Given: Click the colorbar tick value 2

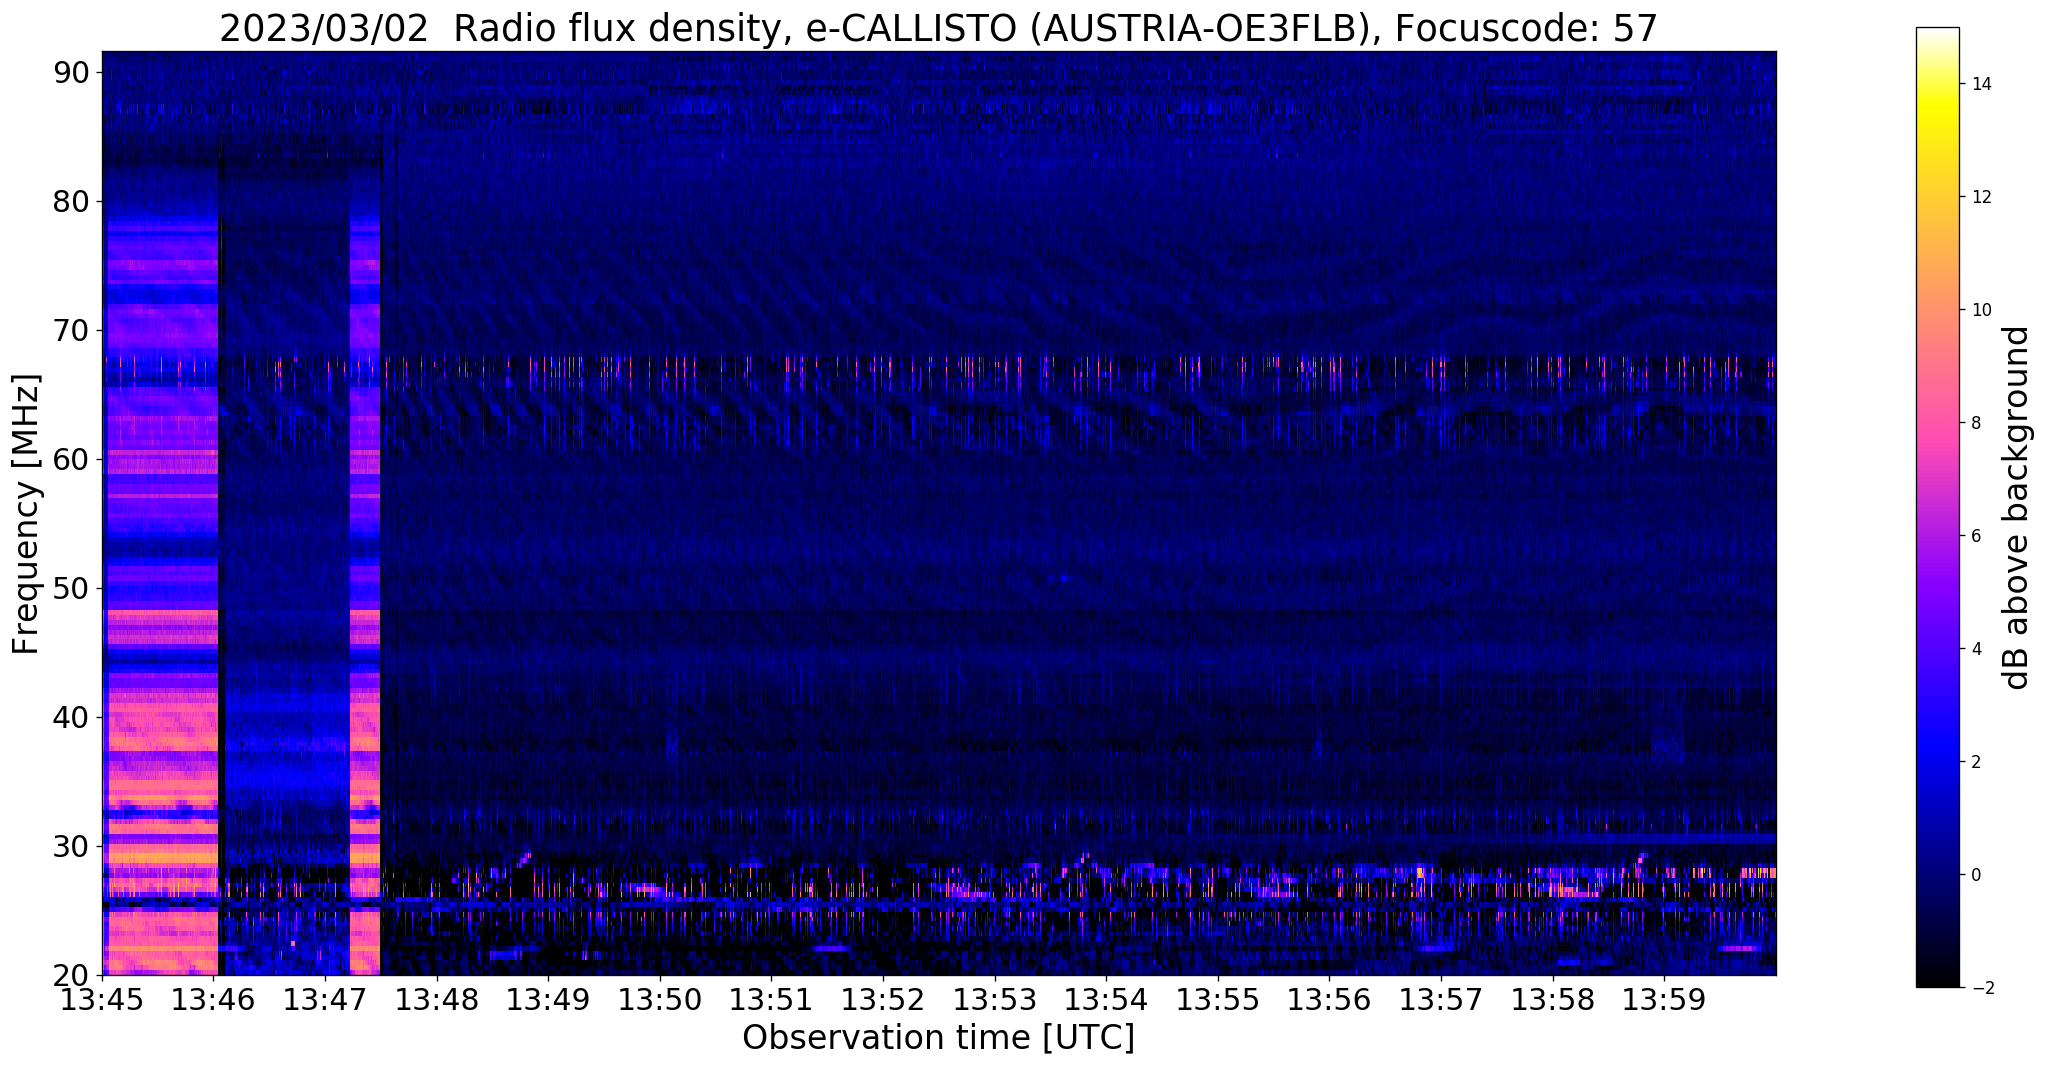Looking at the screenshot, I should 1975,762.
